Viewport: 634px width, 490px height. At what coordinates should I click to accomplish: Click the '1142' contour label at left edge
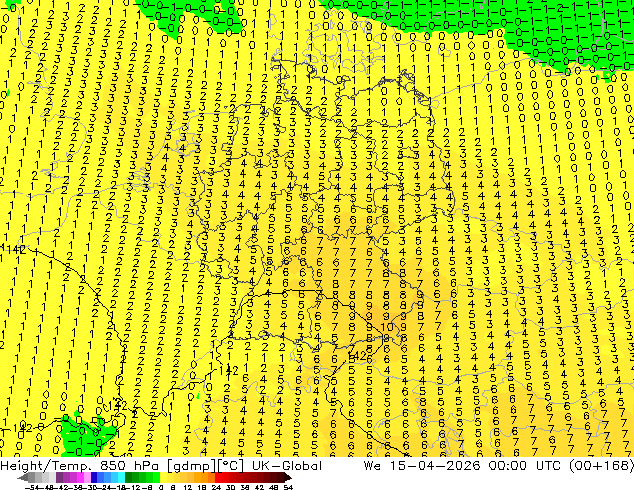click(13, 249)
